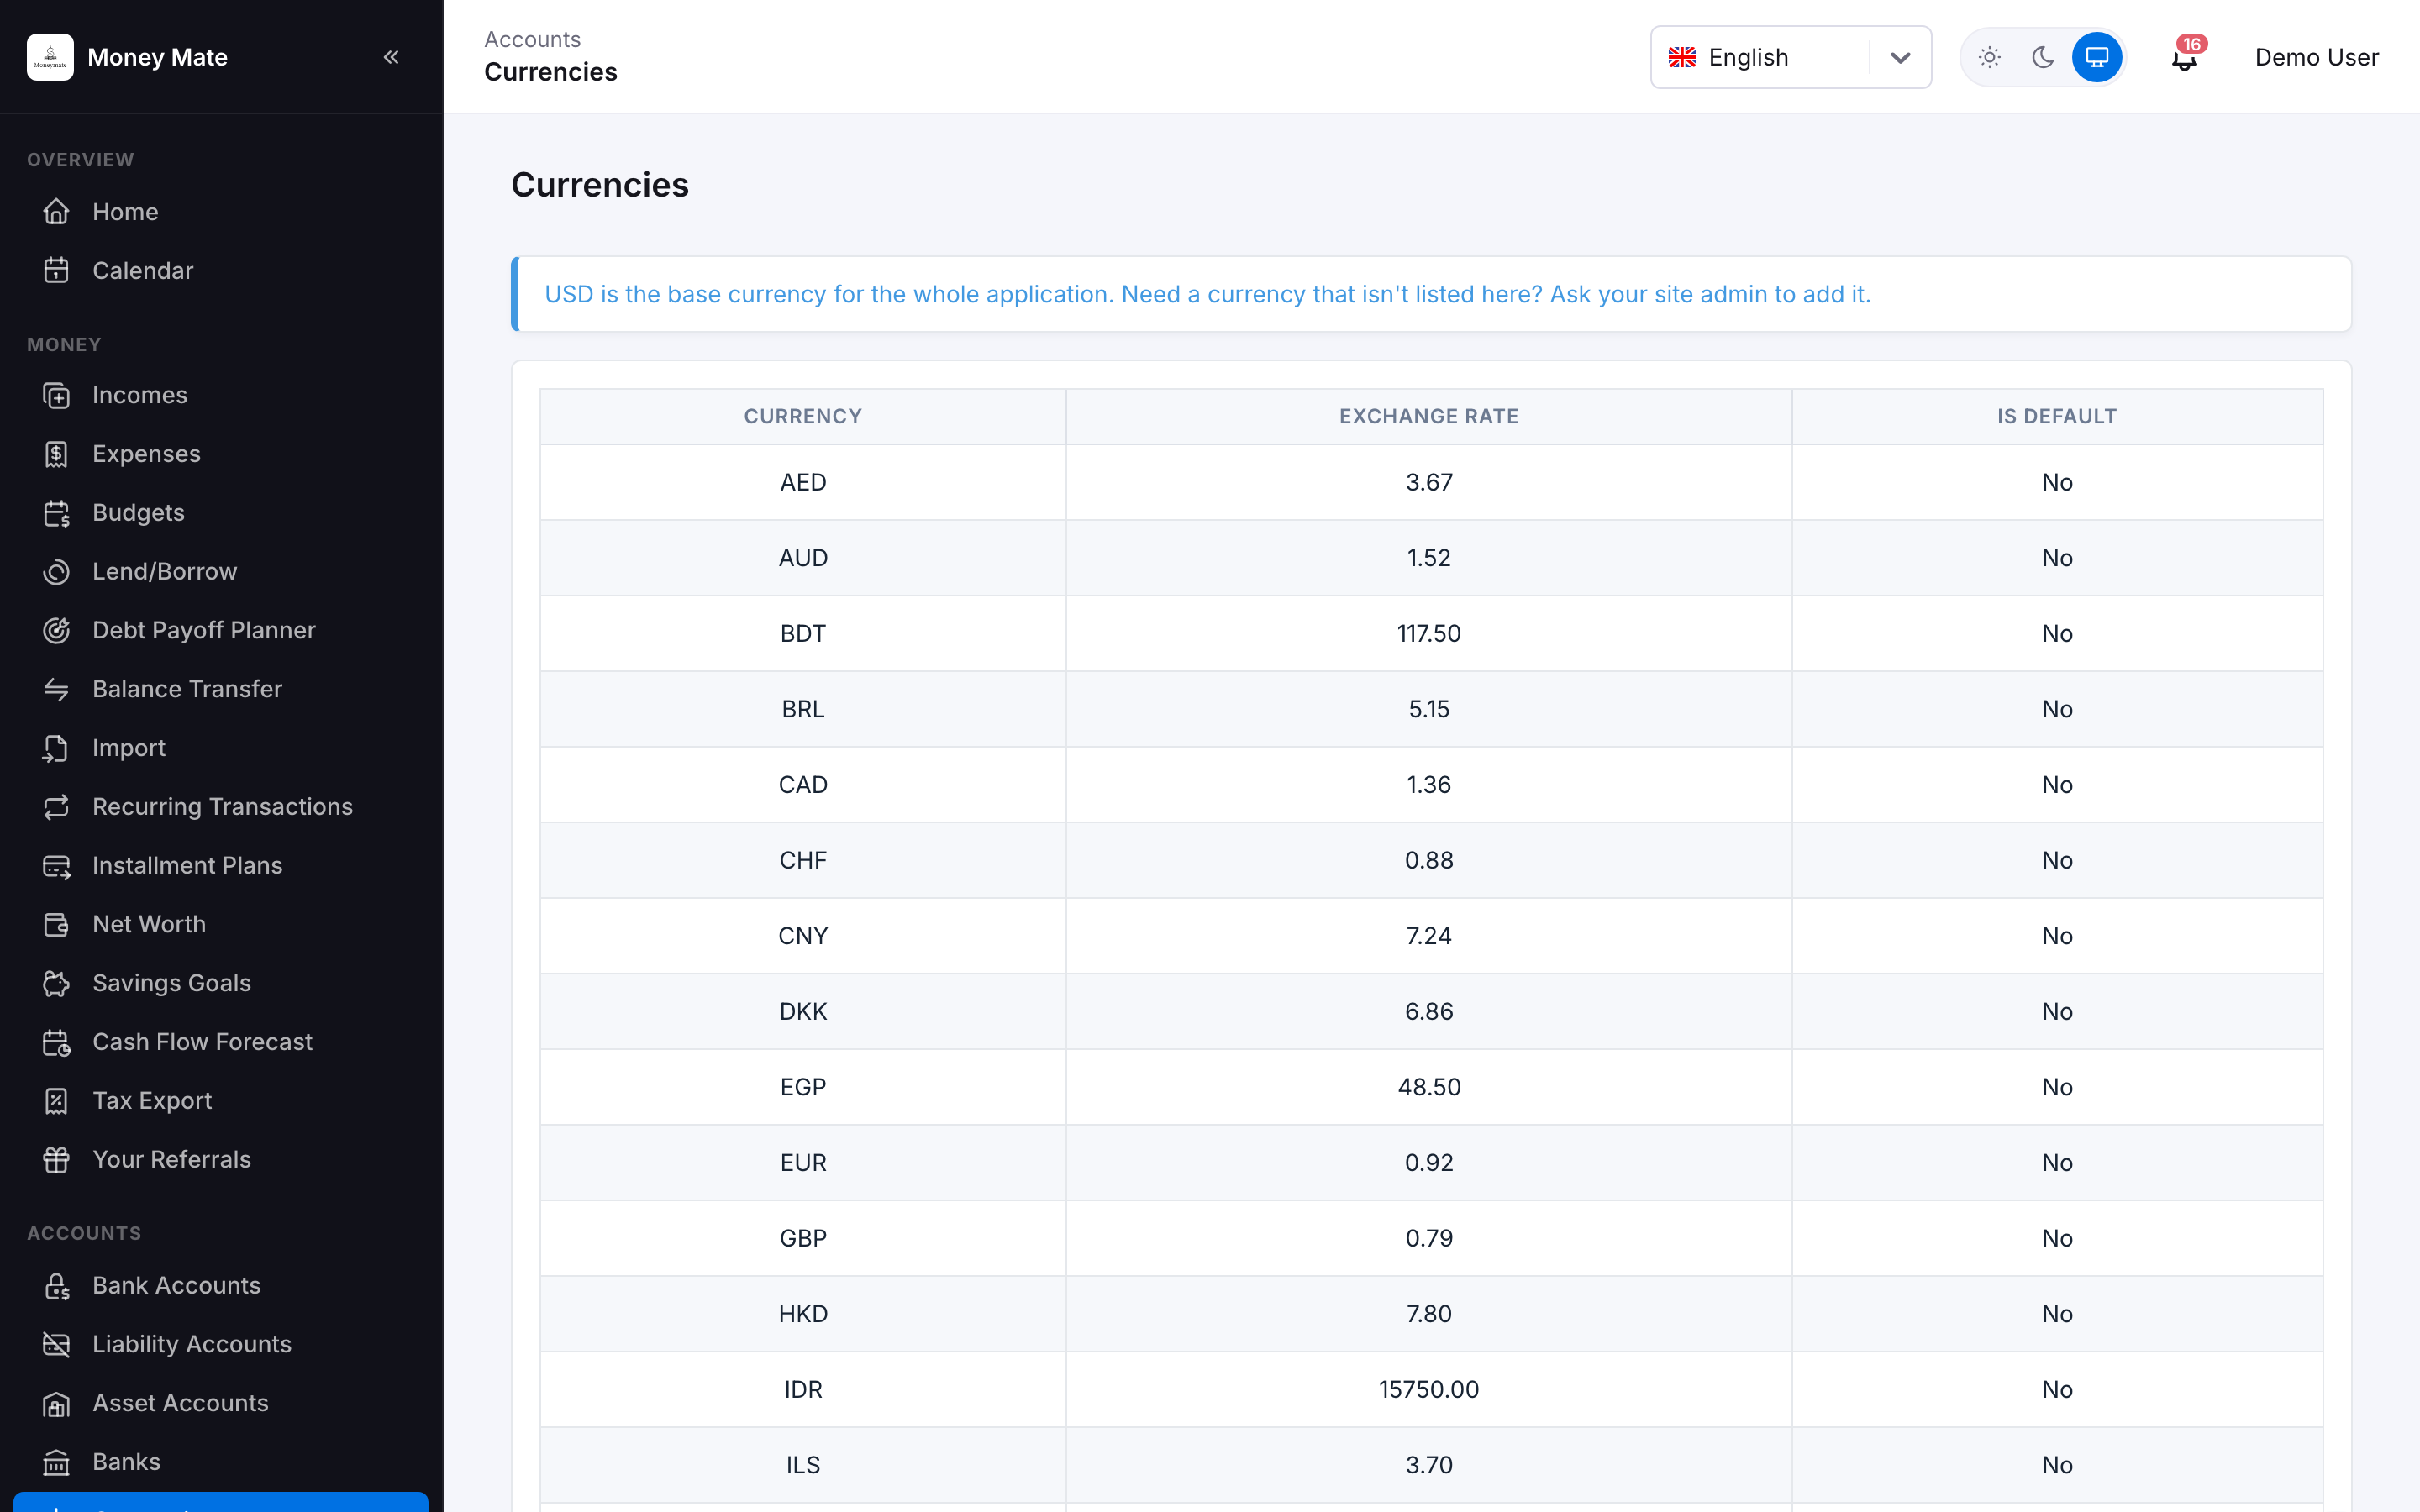Click the UK flag icon in language selector

coord(1682,57)
